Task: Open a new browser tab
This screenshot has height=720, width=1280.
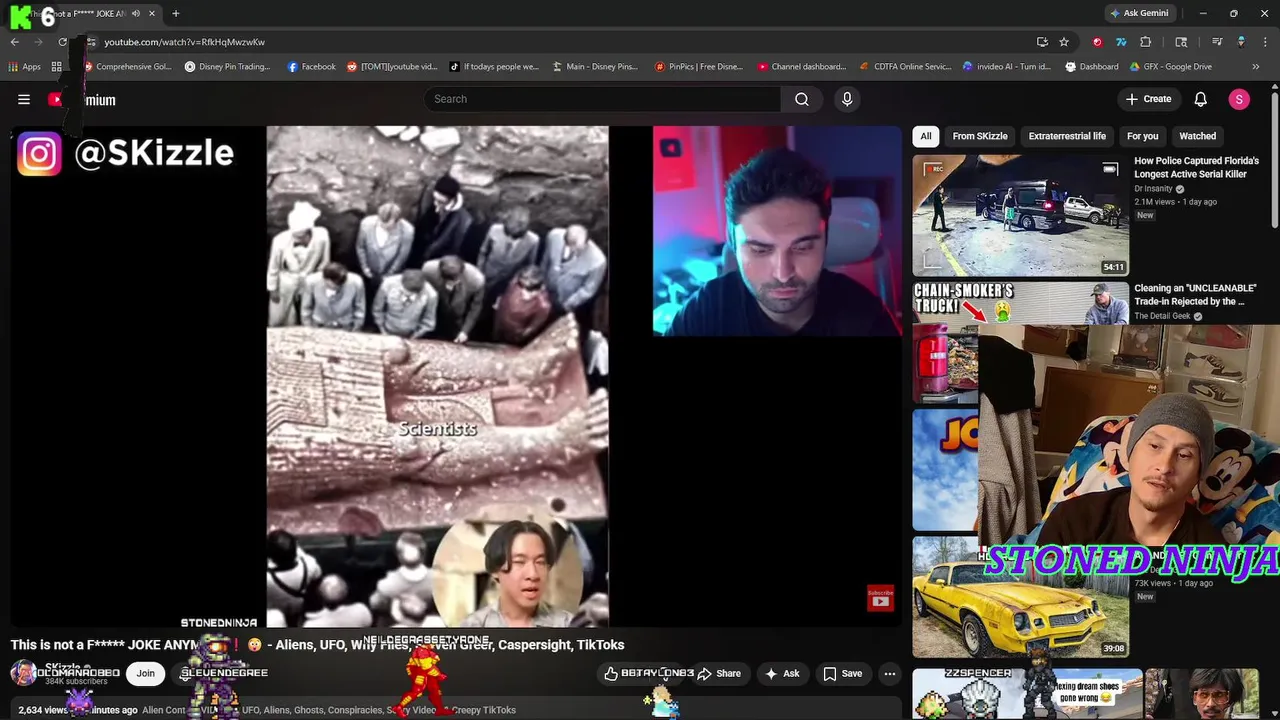Action: point(176,13)
